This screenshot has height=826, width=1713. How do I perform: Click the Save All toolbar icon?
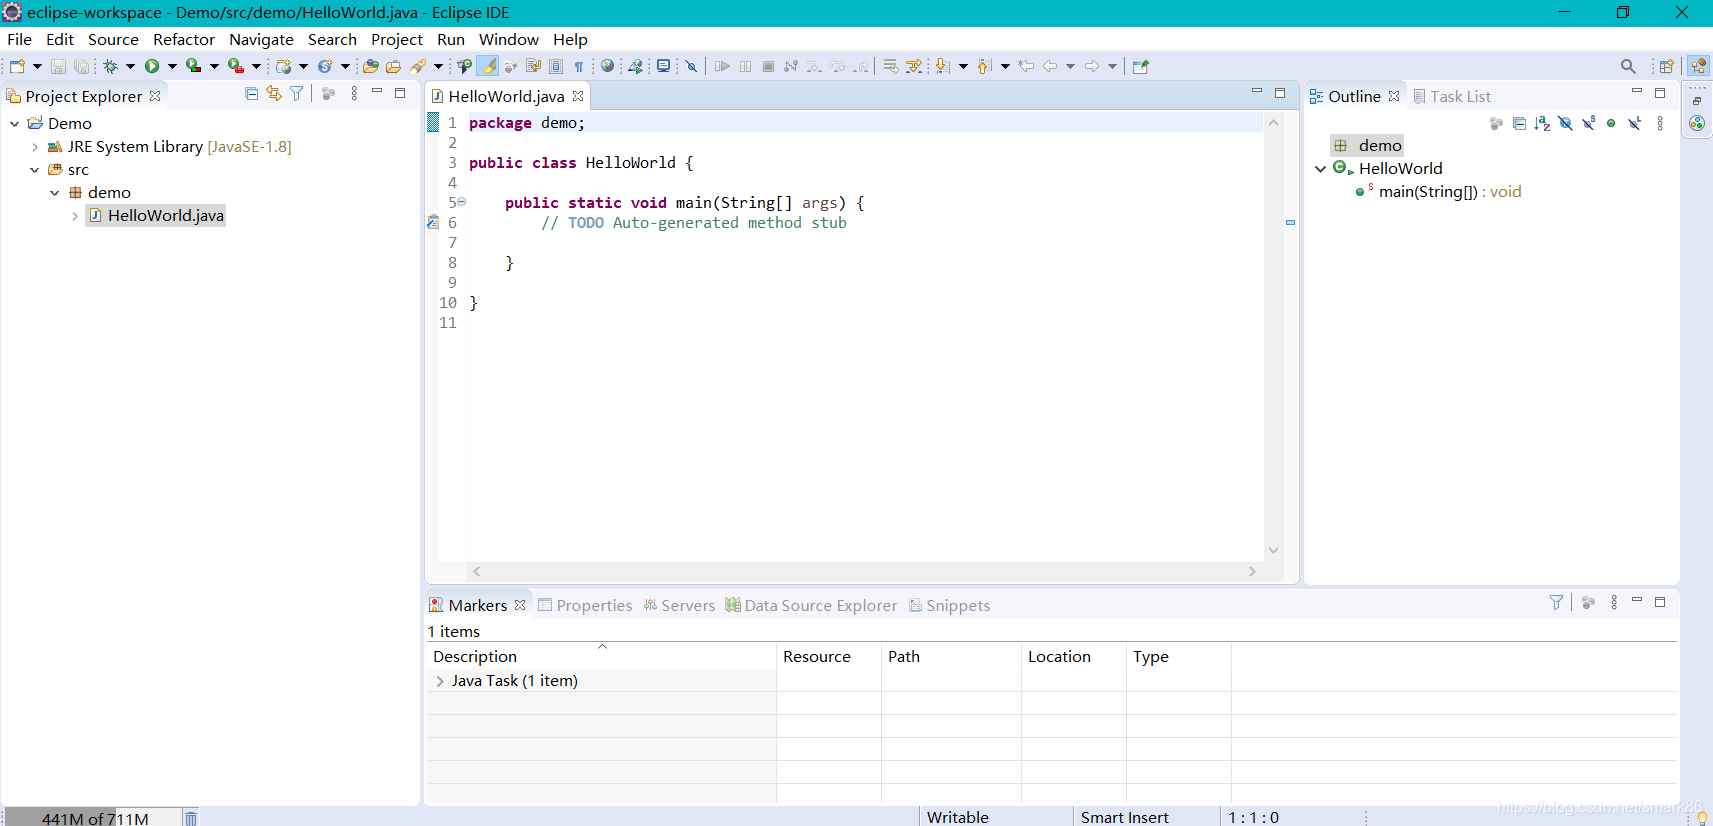tap(81, 66)
